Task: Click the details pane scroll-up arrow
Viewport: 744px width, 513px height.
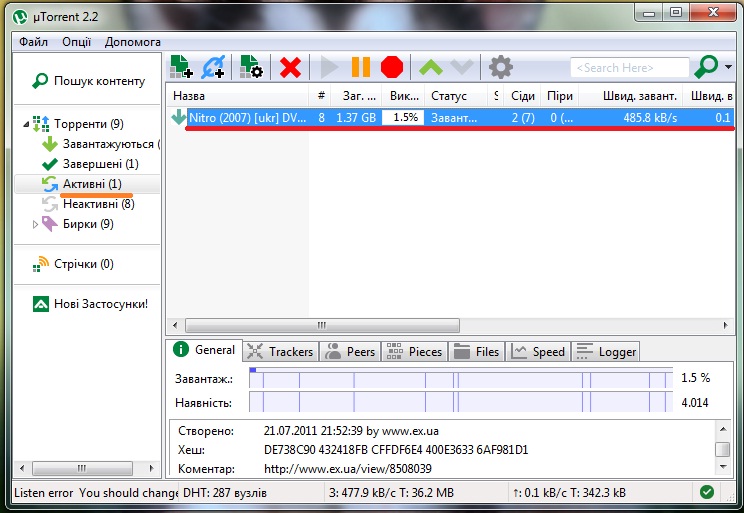Action: point(723,429)
